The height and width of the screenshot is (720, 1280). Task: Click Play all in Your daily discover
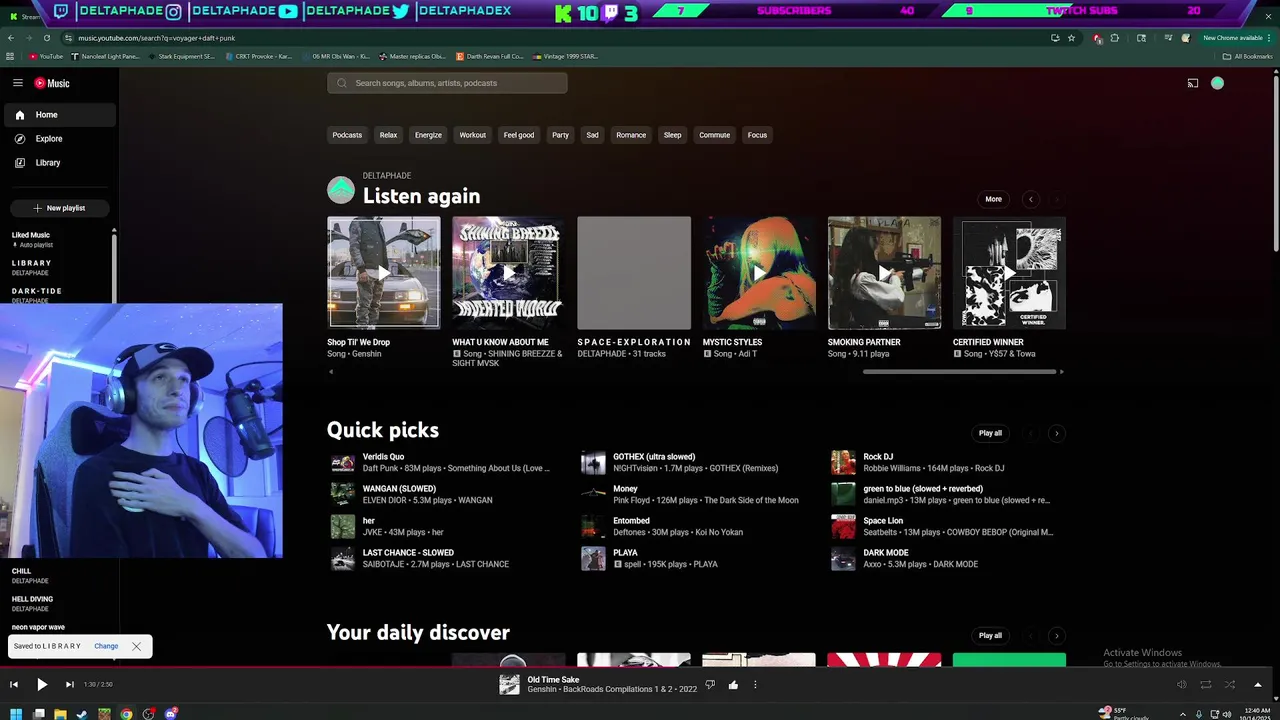(990, 635)
